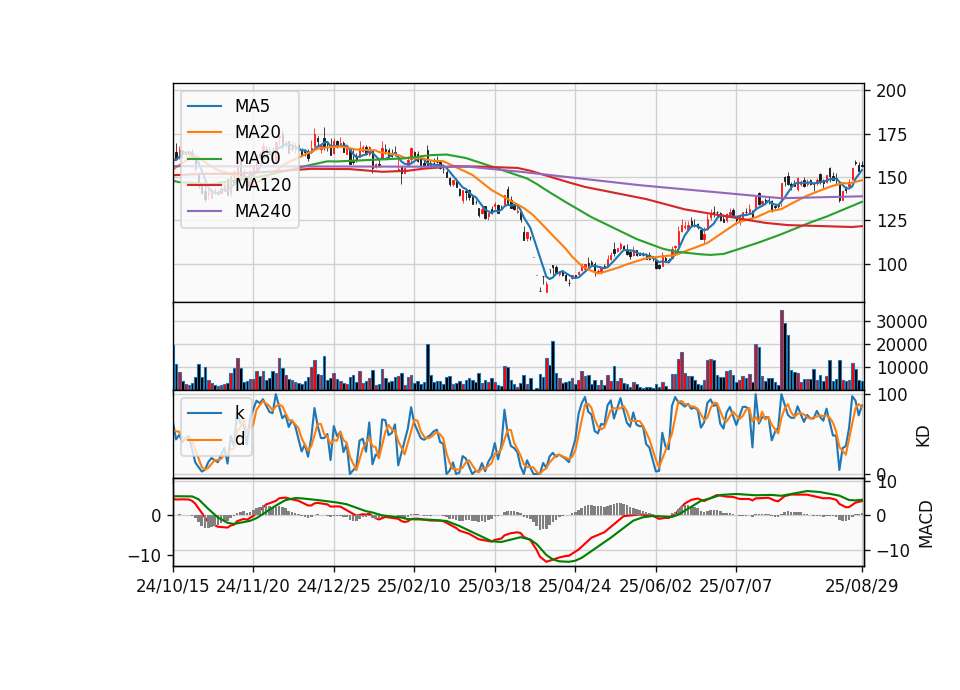Viewport: 960px width, 690px height.
Task: Click the 24/11/20 date axis label
Action: coord(253,586)
